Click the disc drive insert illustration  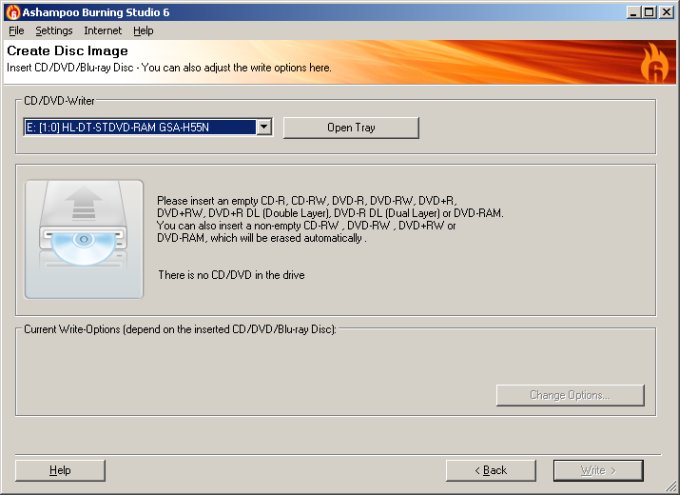84,239
